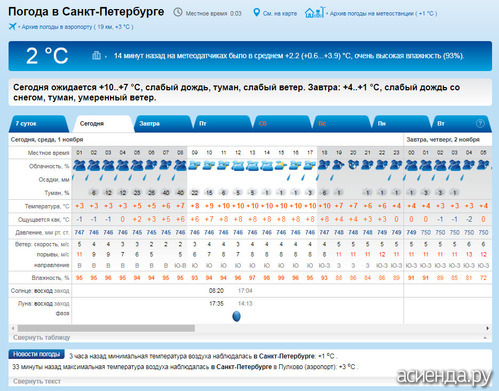Click the rain drop icon for hour 07

coord(159,178)
